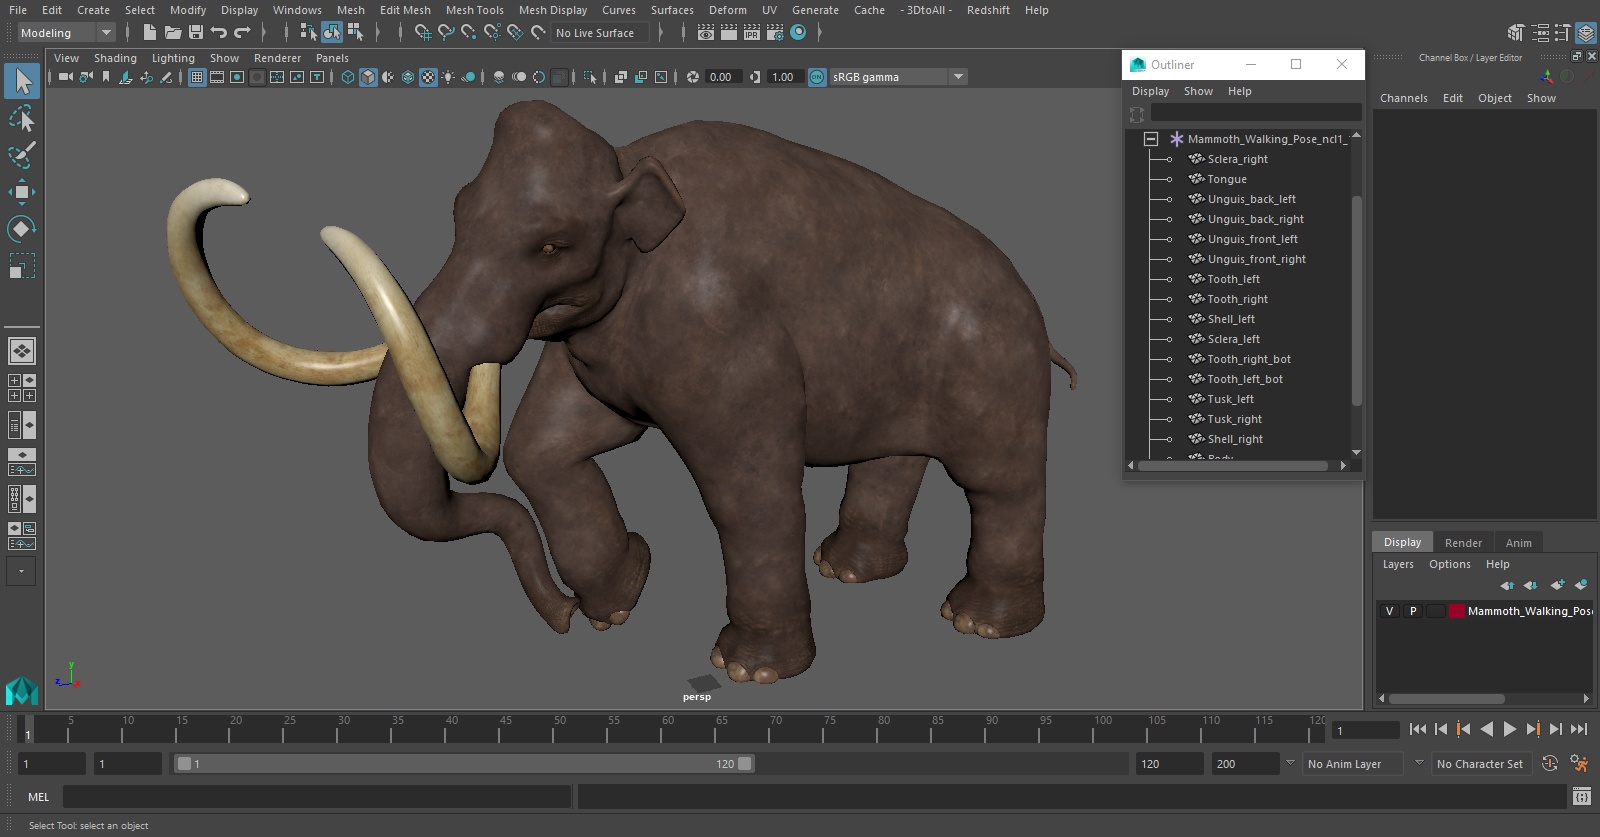Open layer editor Options menu

[x=1449, y=564]
